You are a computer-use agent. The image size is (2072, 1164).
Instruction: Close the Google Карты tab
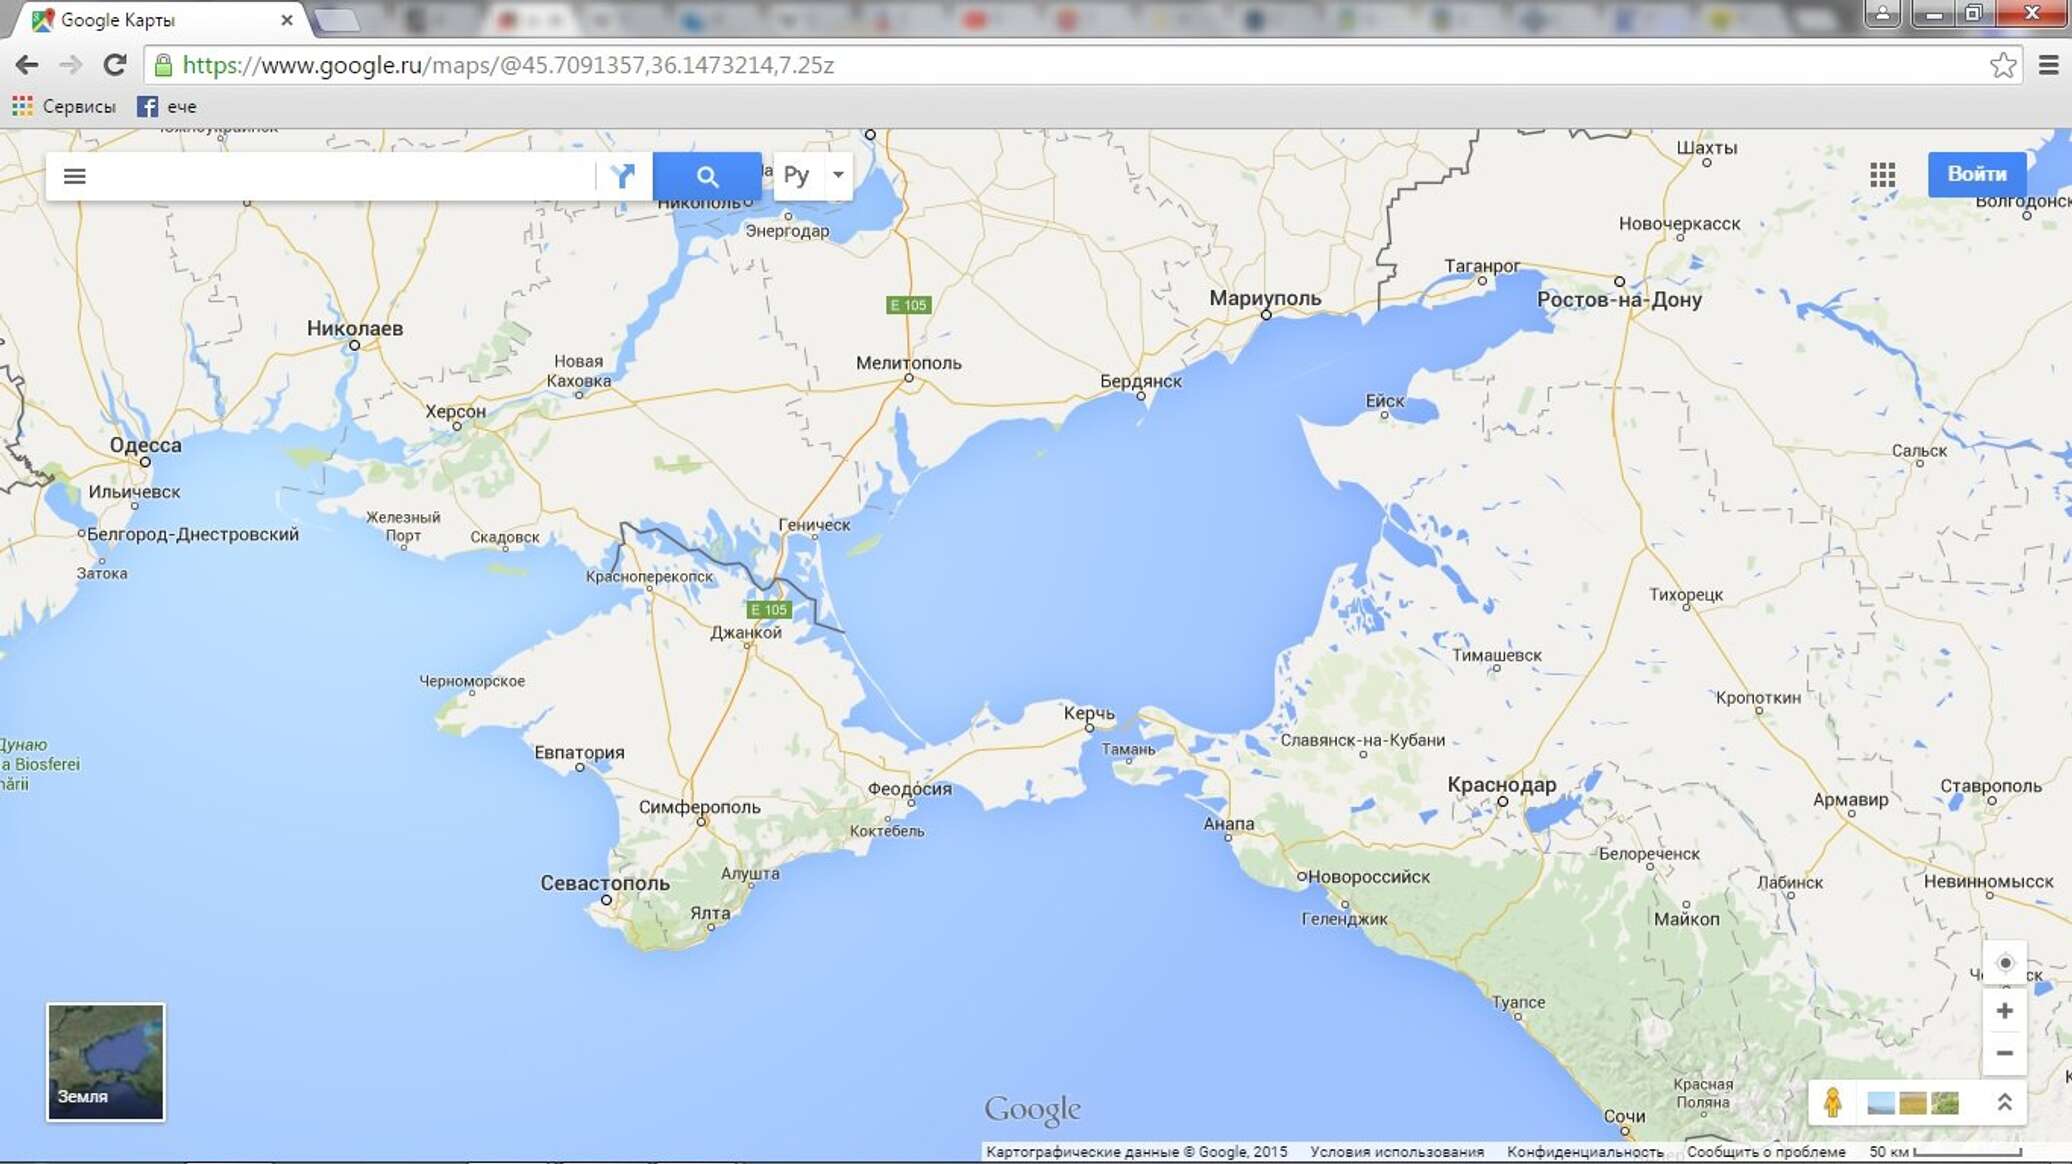pyautogui.click(x=286, y=19)
